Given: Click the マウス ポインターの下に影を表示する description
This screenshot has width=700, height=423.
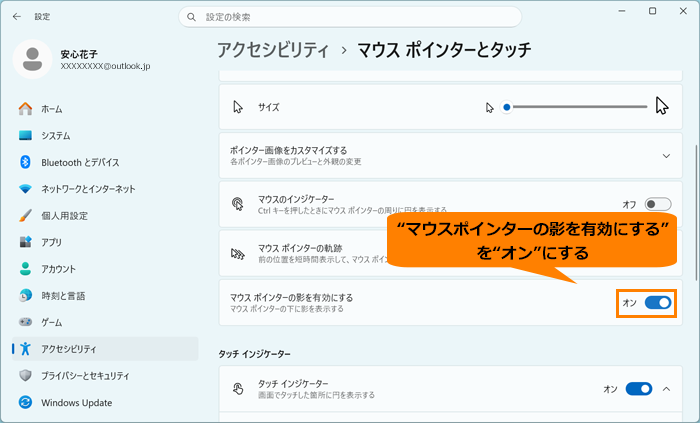Looking at the screenshot, I should (287, 309).
